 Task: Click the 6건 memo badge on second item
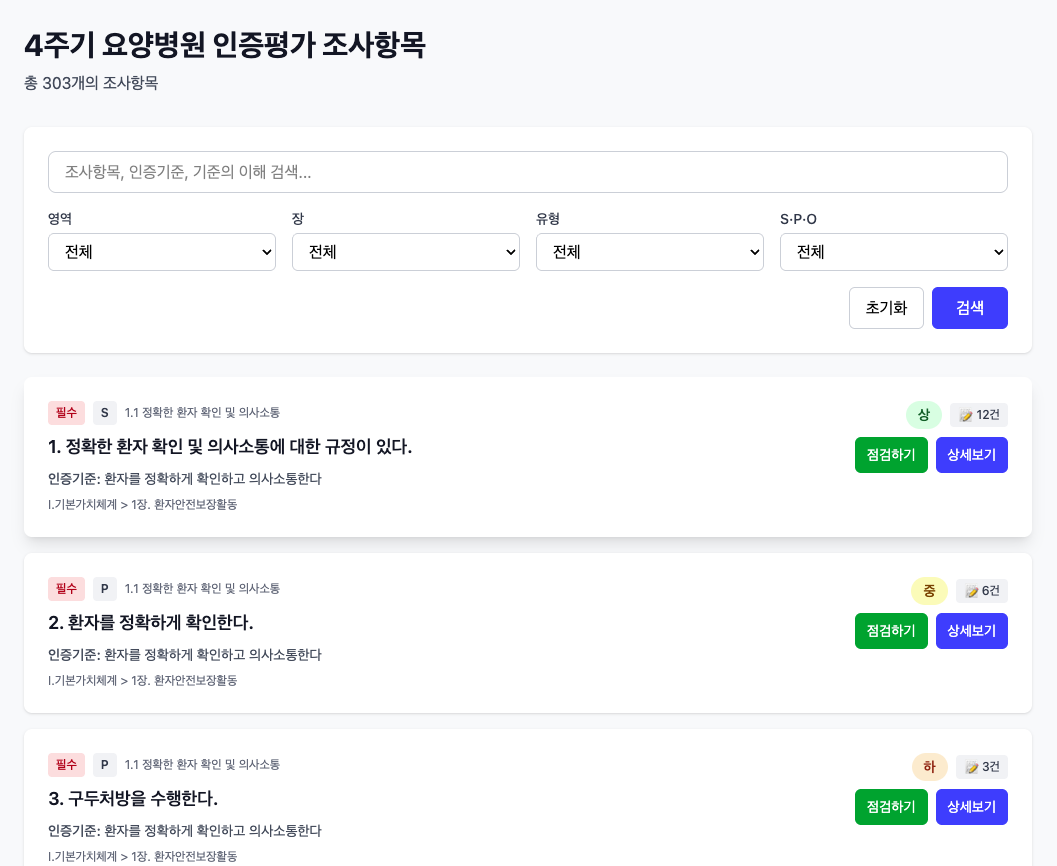(x=981, y=591)
